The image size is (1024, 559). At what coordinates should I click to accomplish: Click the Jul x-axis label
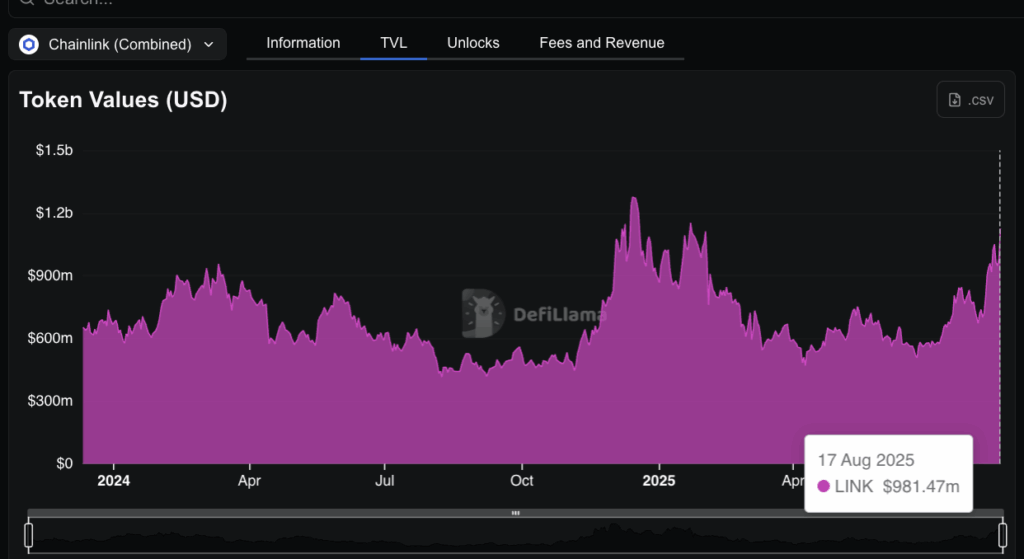[385, 481]
